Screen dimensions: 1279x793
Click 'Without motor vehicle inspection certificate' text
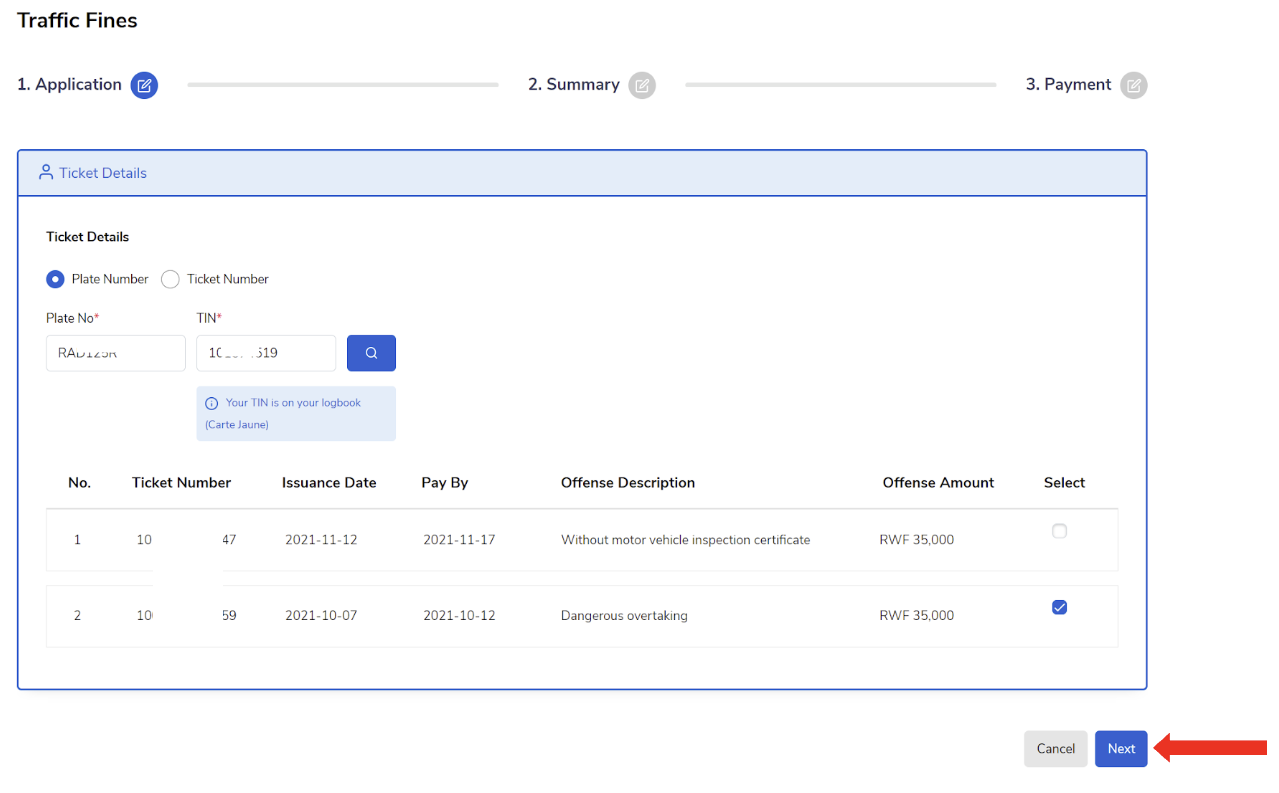(x=685, y=540)
